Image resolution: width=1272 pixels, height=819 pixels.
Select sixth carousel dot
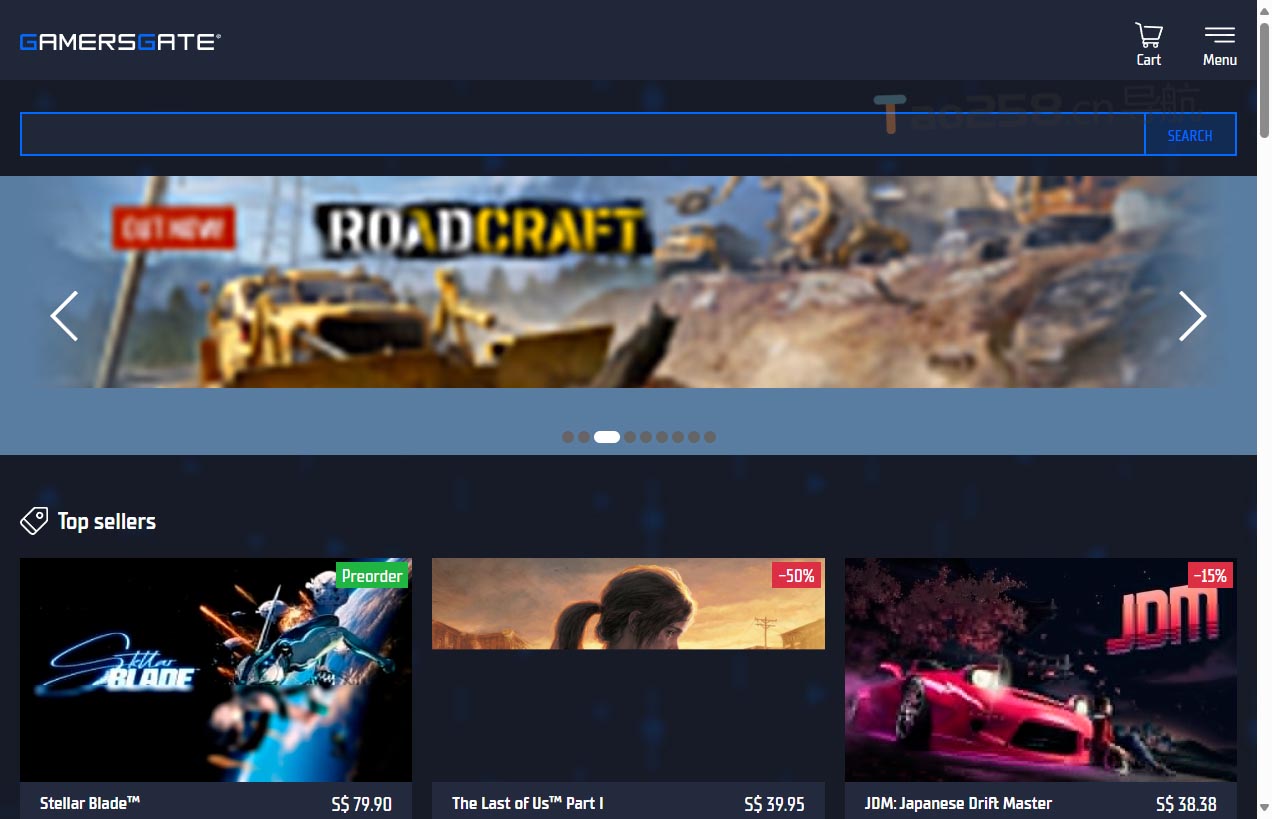click(662, 437)
